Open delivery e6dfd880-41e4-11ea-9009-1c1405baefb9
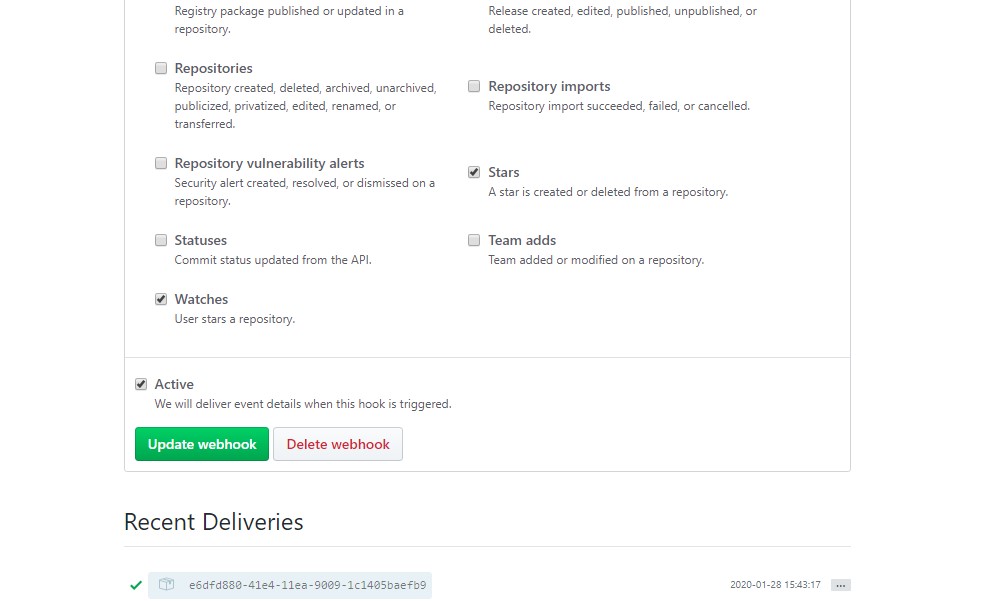The height and width of the screenshot is (601, 999). point(307,585)
